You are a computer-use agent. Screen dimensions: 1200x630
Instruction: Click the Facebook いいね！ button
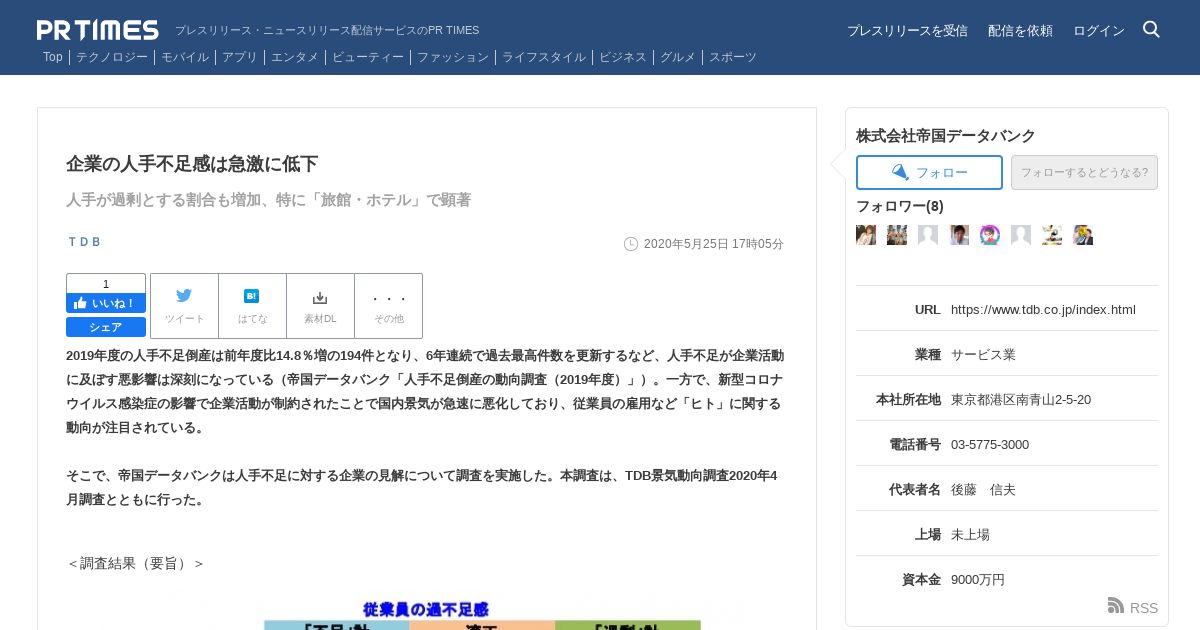click(106, 303)
